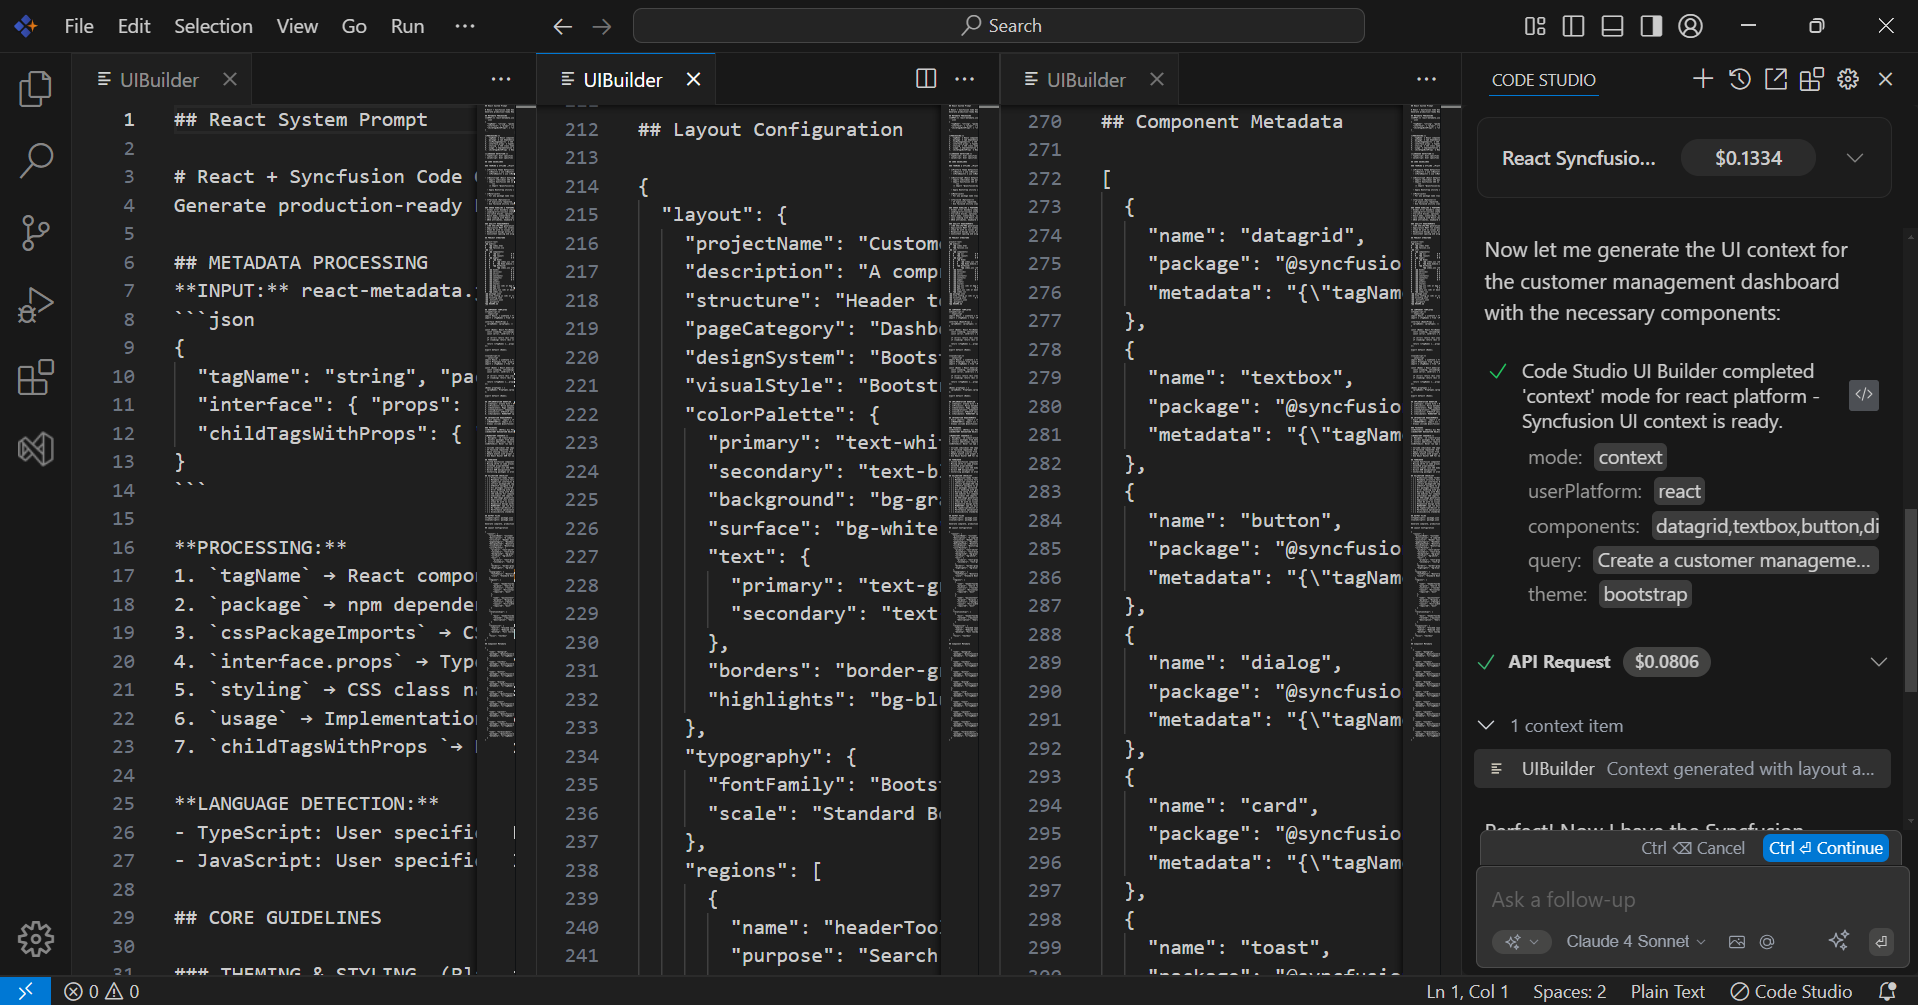Viewport: 1918px width, 1005px height.
Task: Expand the React Syncfusion cost details chevron
Action: tap(1856, 158)
